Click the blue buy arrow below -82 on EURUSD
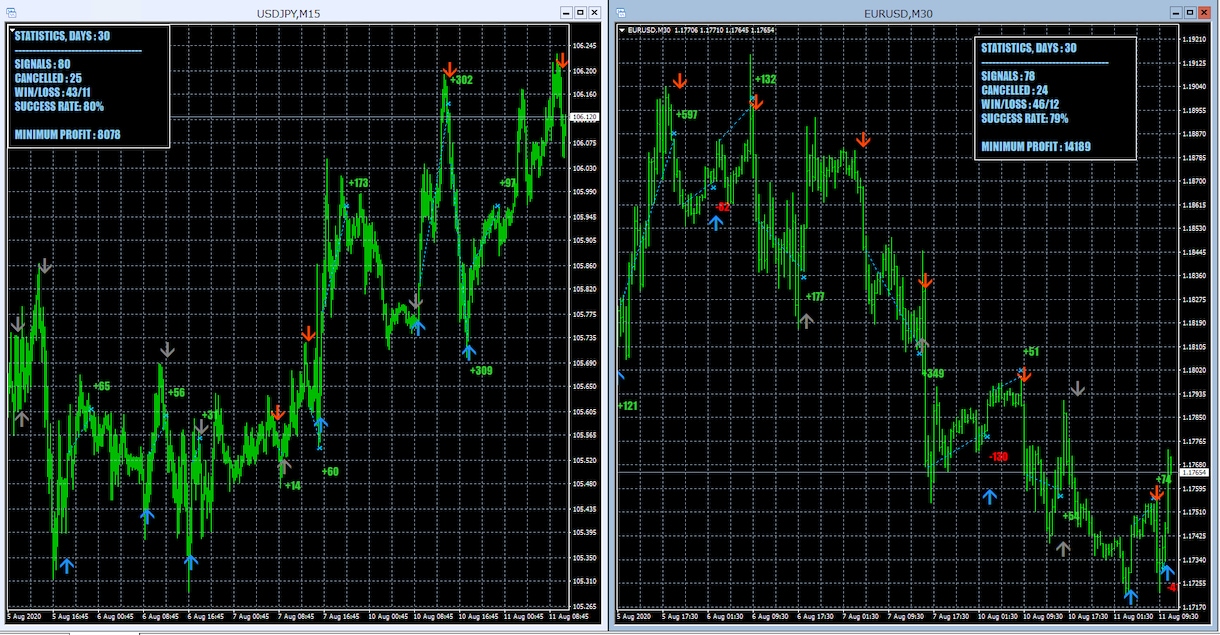Viewport: 1220px width, 635px height. (x=716, y=222)
